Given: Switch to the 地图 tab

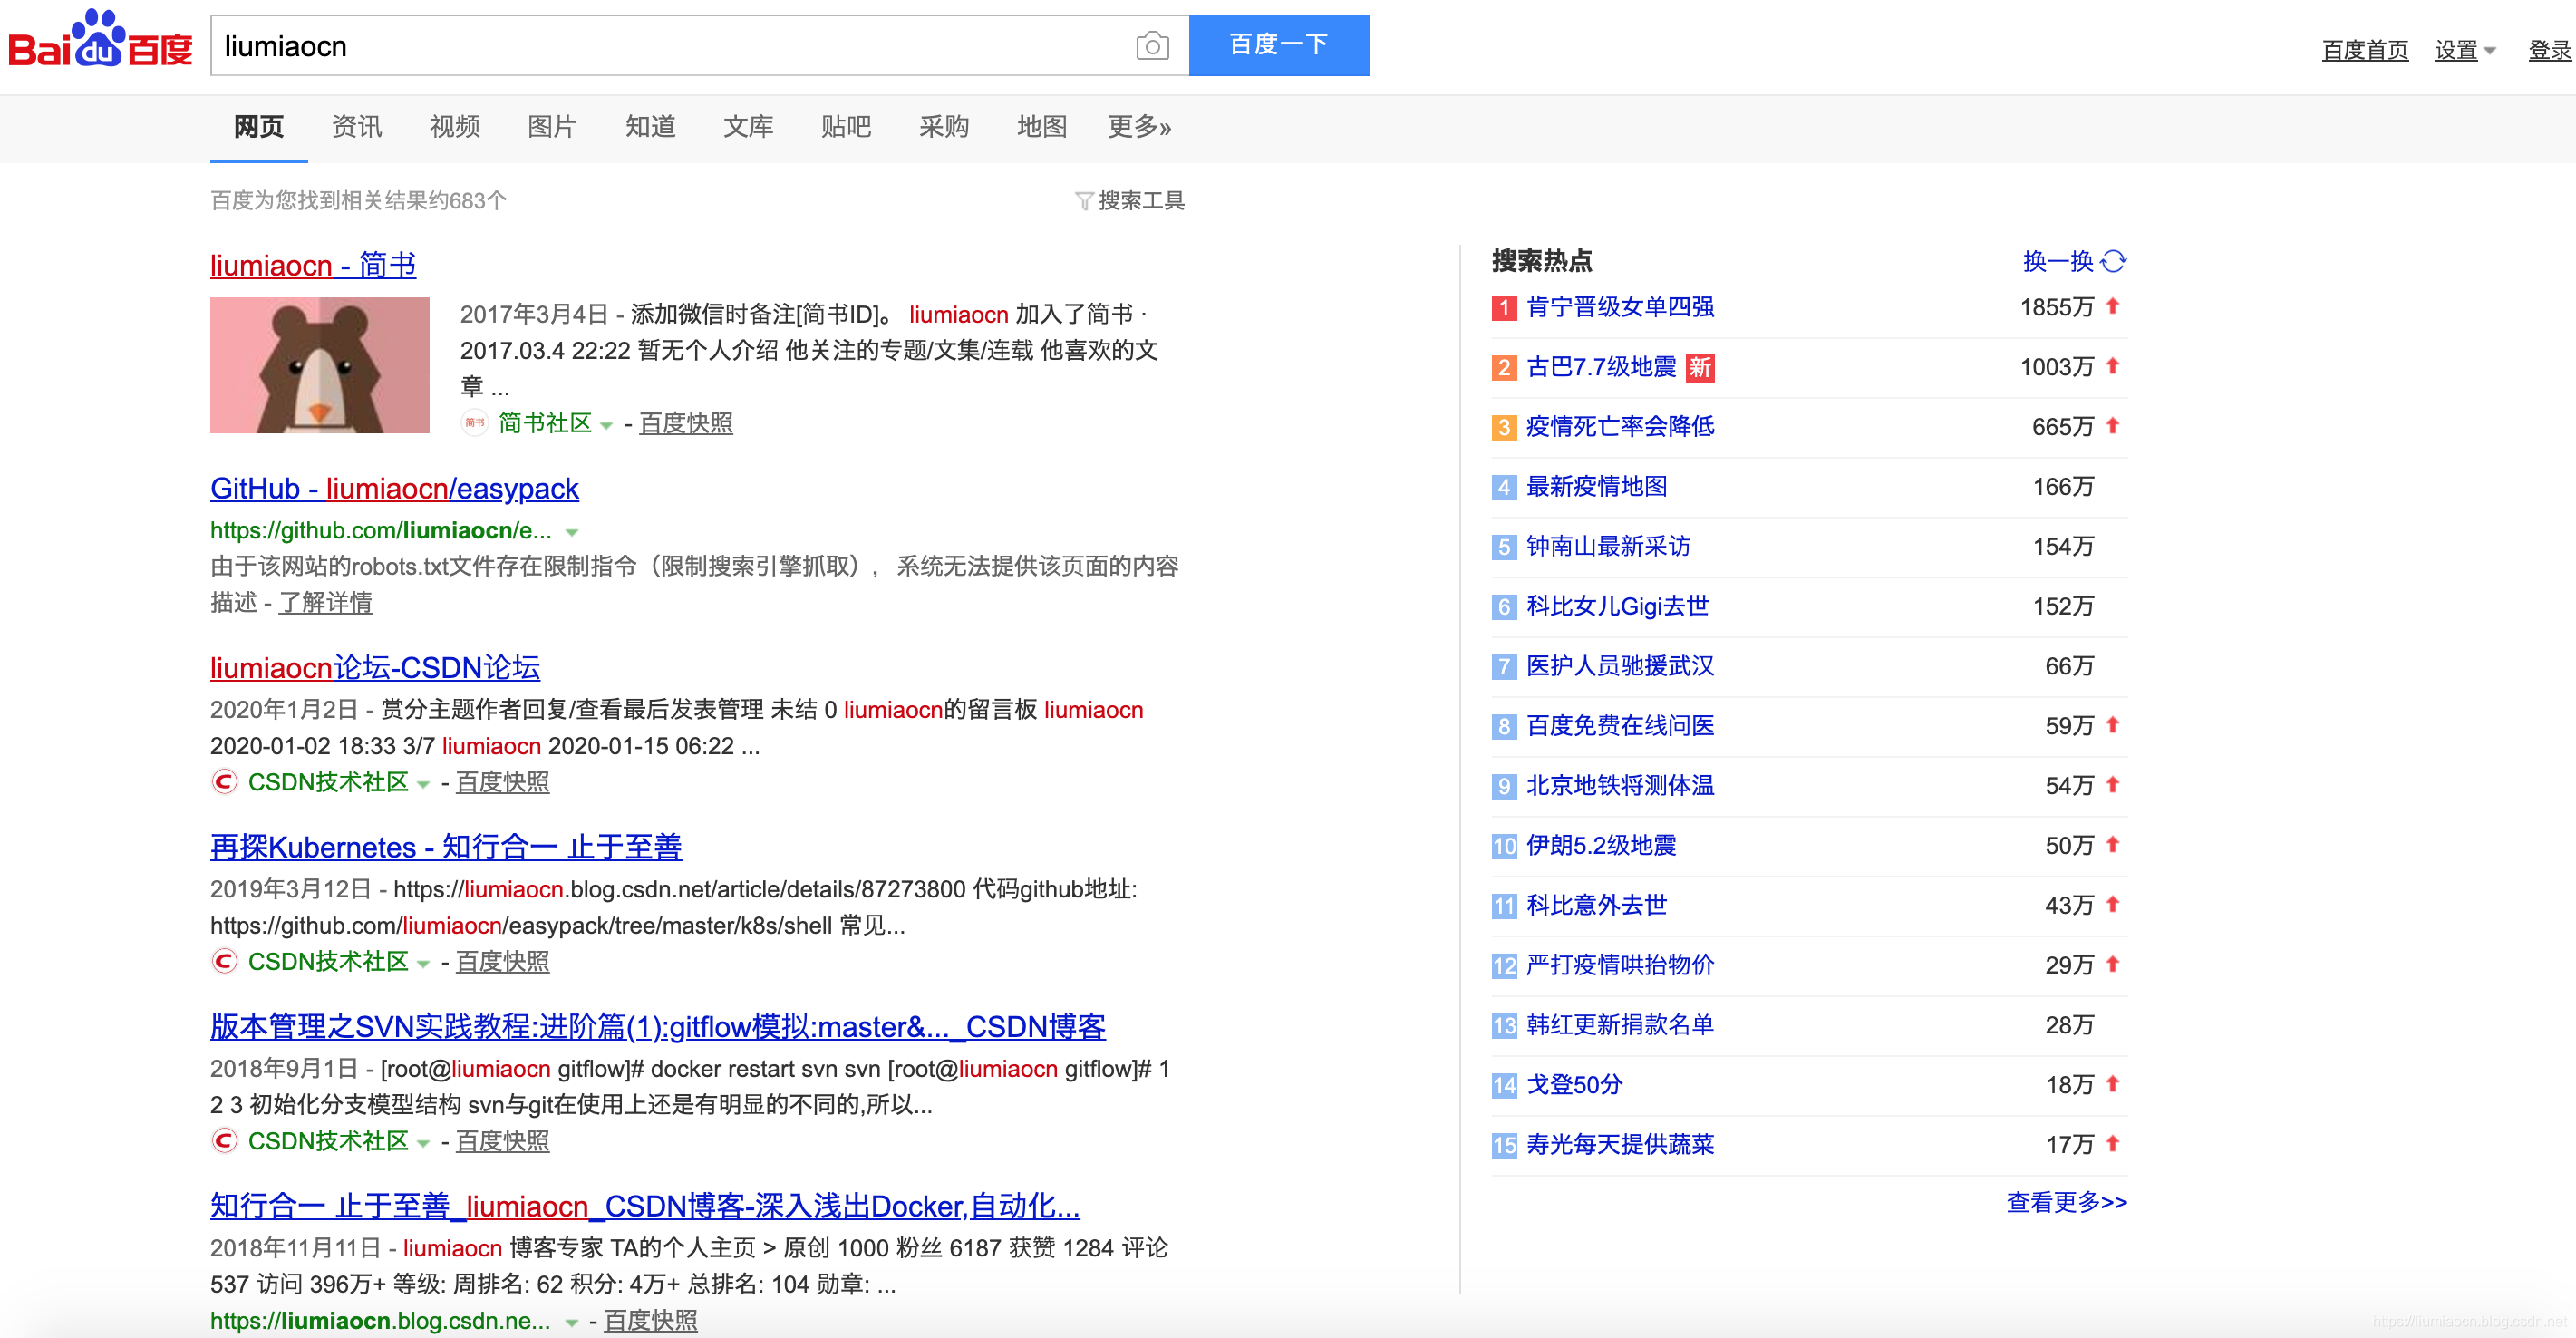Looking at the screenshot, I should 1042,127.
